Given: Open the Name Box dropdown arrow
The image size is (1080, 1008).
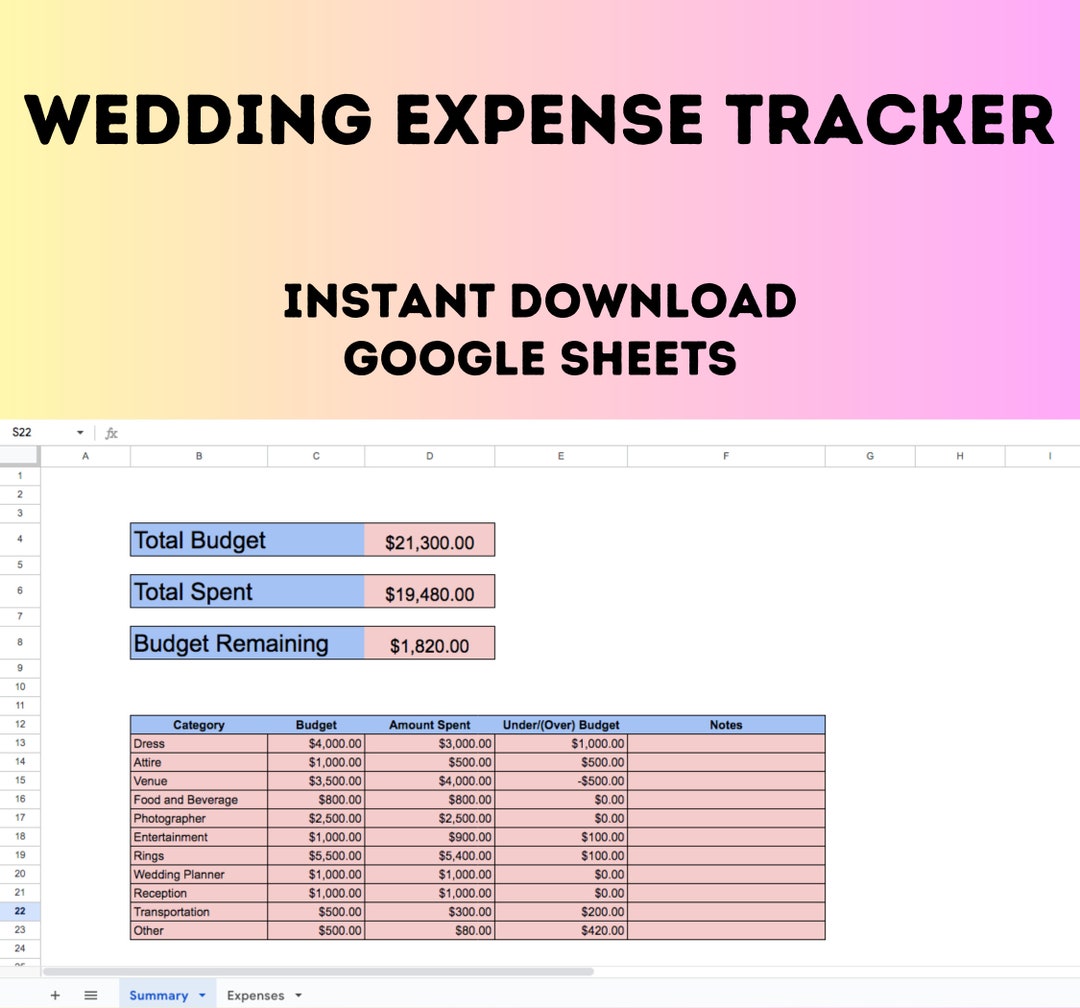Looking at the screenshot, I should pos(80,432).
